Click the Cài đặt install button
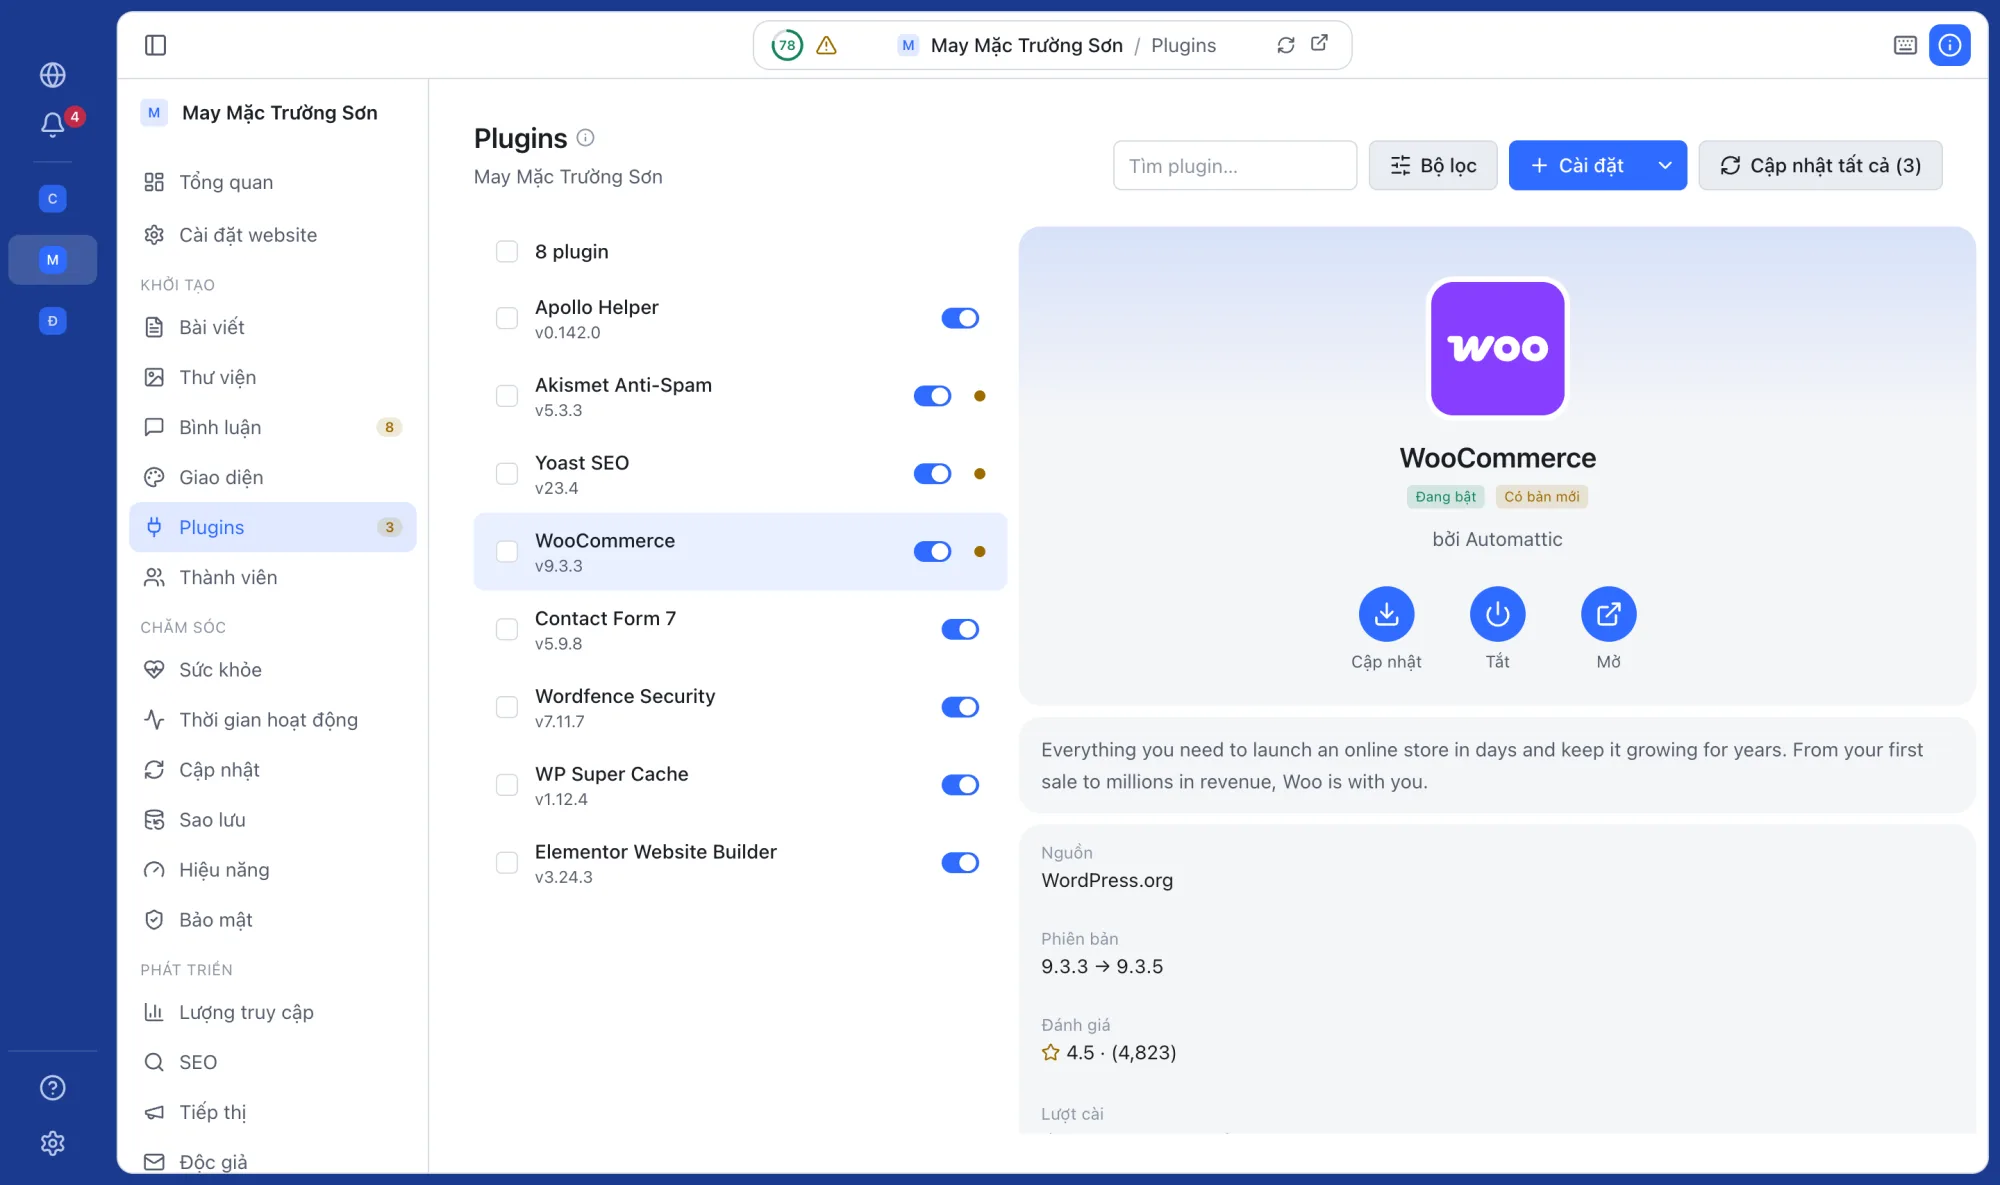Viewport: 2000px width, 1185px height. click(x=1577, y=165)
